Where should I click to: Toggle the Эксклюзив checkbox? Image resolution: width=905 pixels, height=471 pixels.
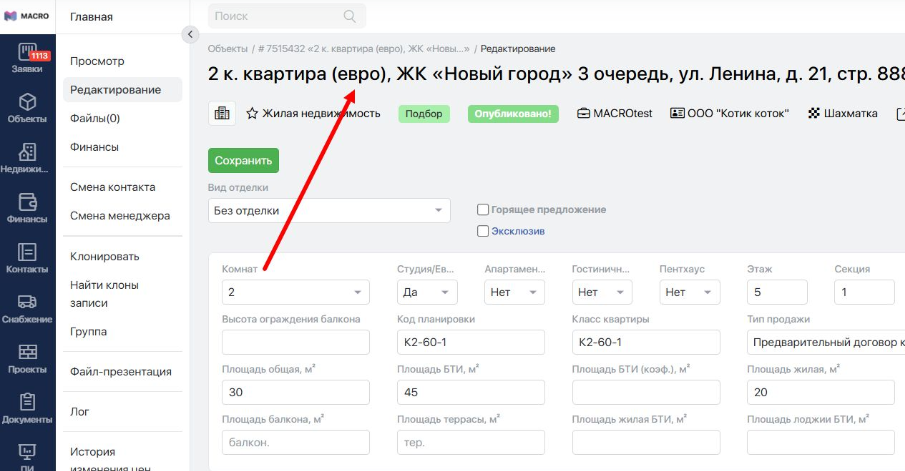[483, 231]
